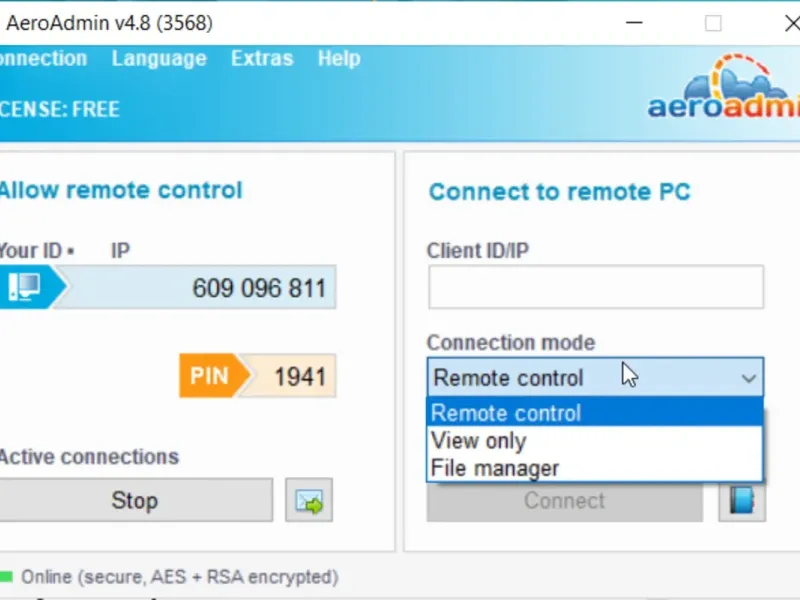This screenshot has width=800, height=600.
Task: Click the computer icon beside Your ID
Action: point(26,287)
